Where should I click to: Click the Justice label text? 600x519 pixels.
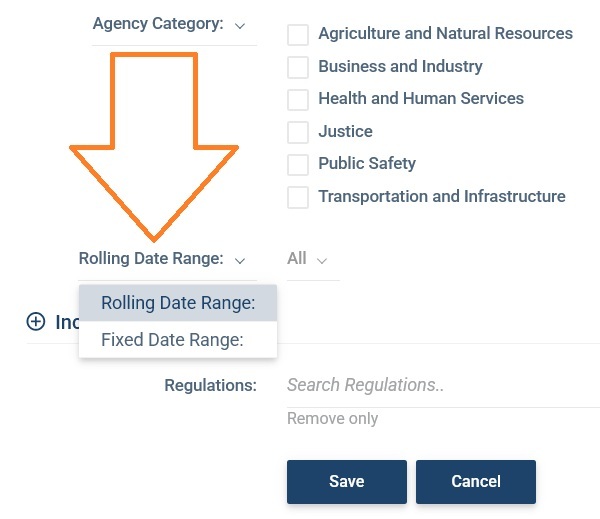click(x=345, y=132)
